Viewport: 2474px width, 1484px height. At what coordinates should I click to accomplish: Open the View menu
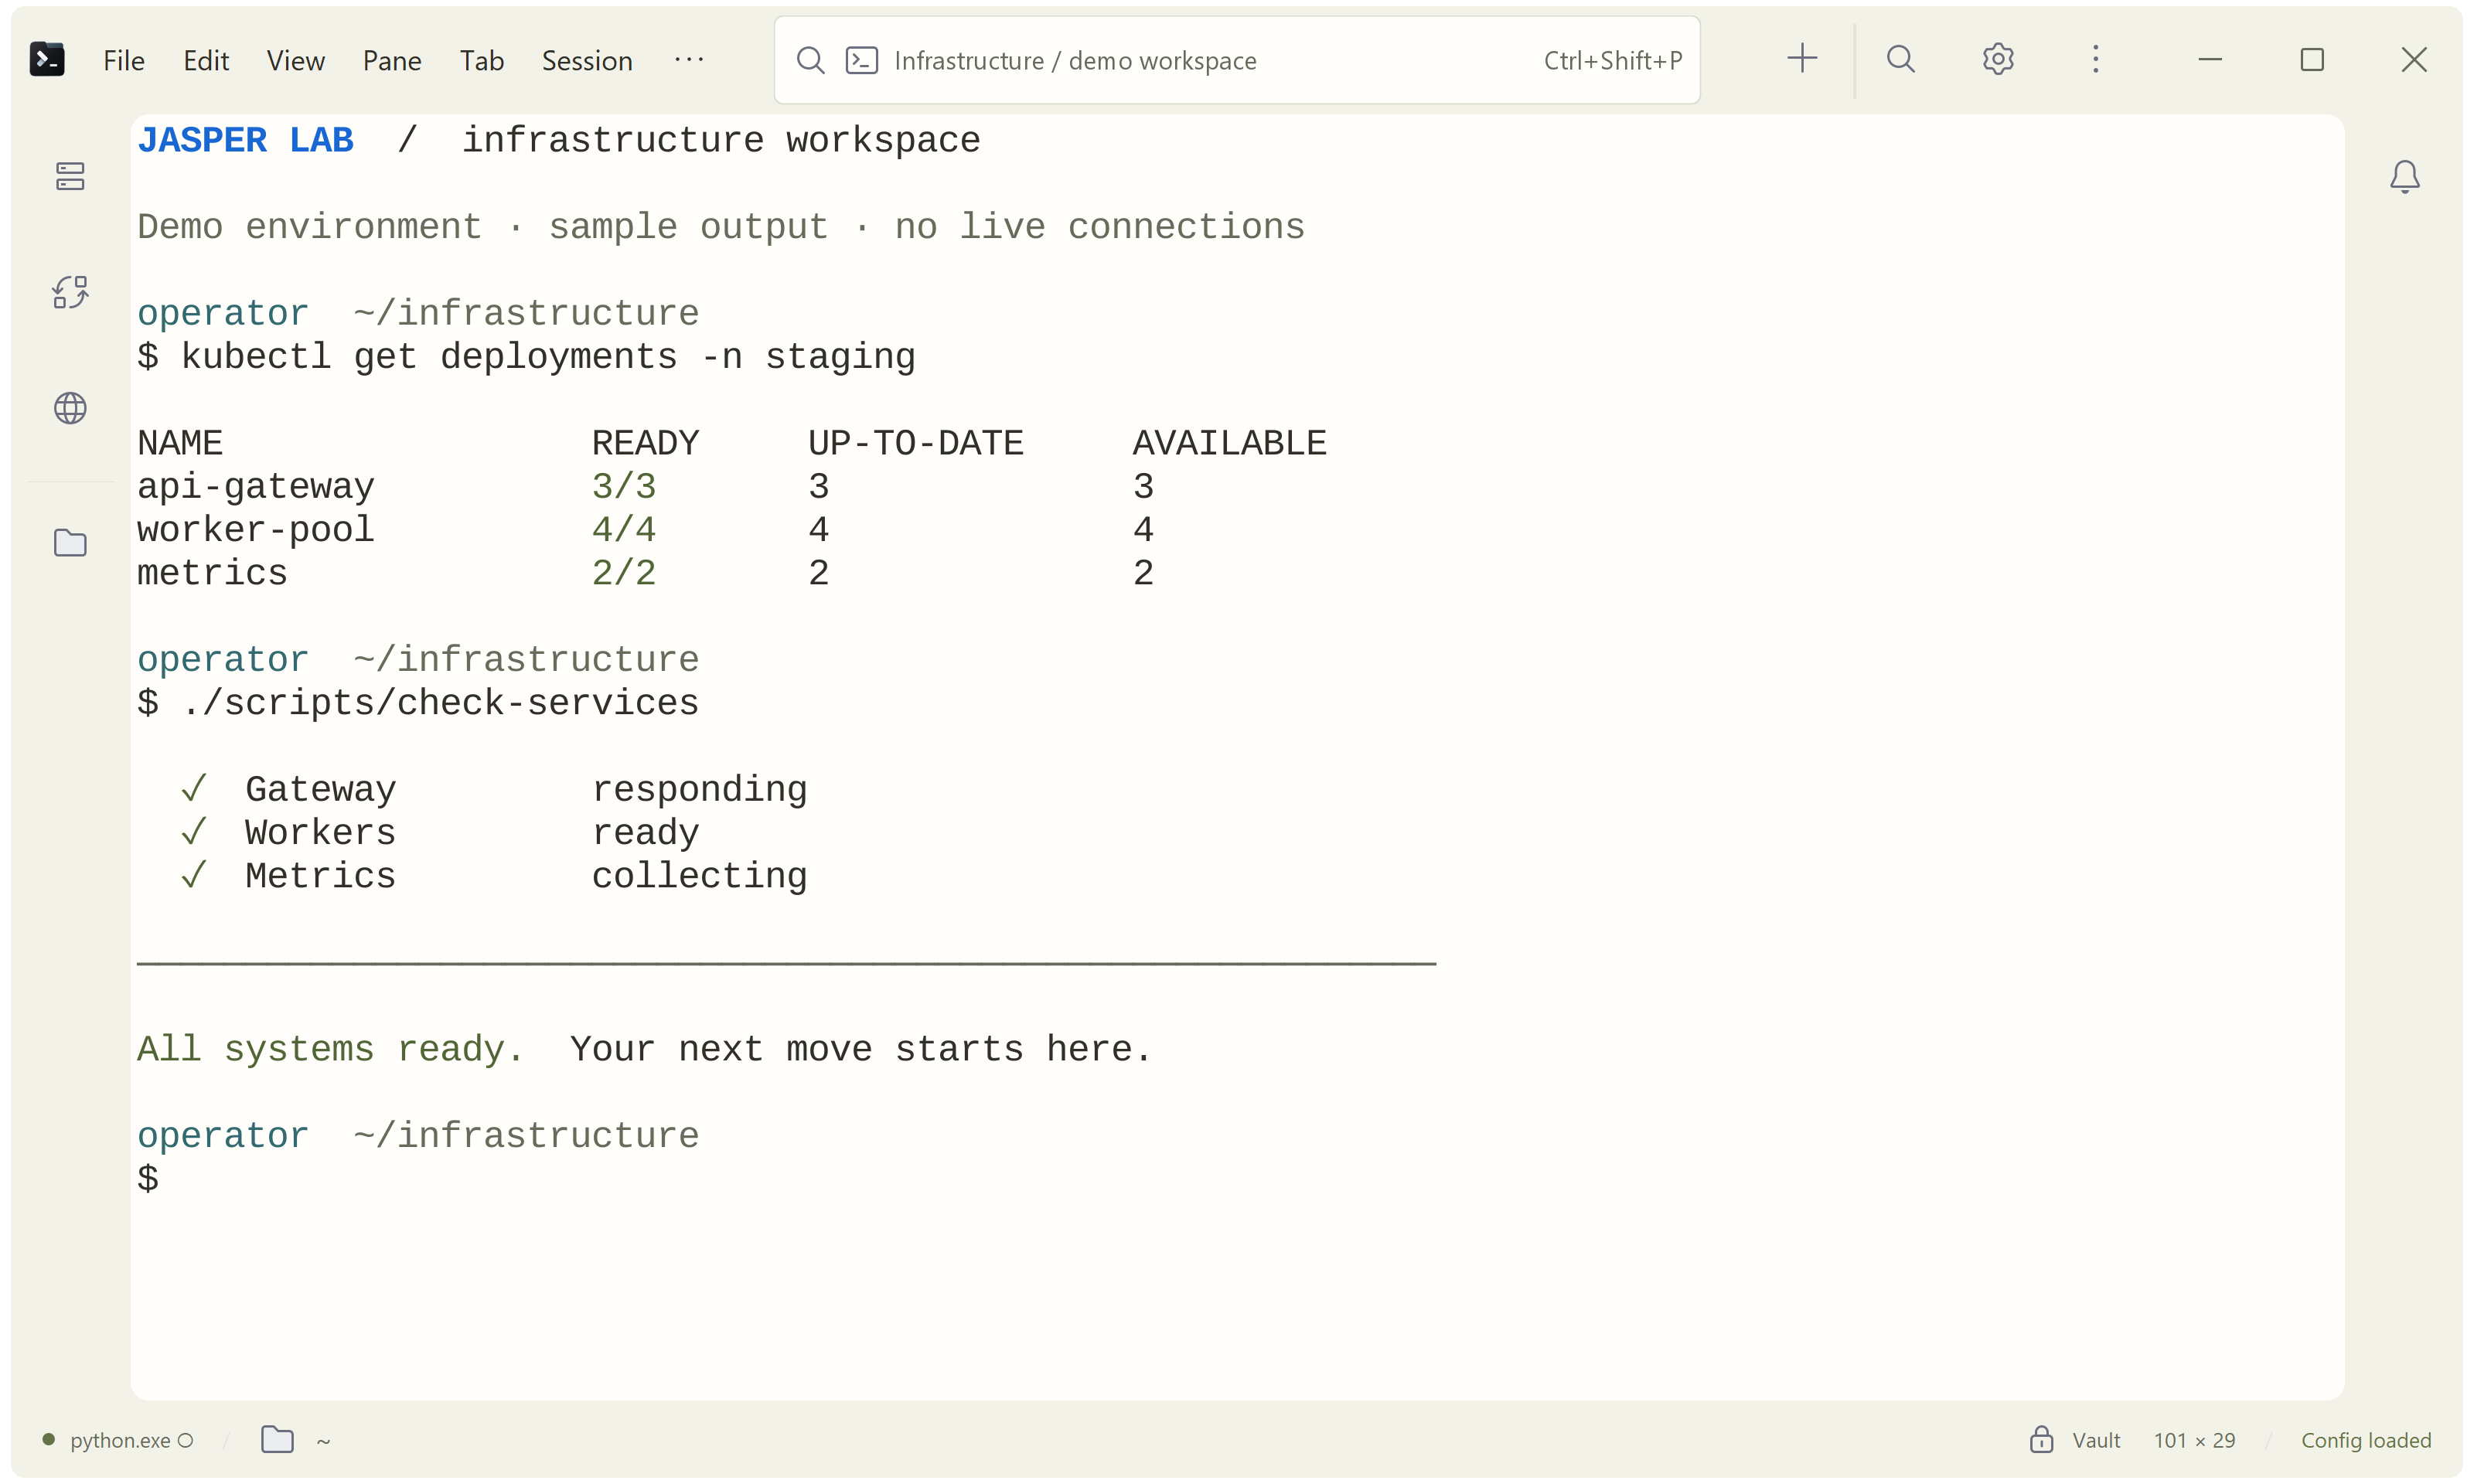click(295, 60)
